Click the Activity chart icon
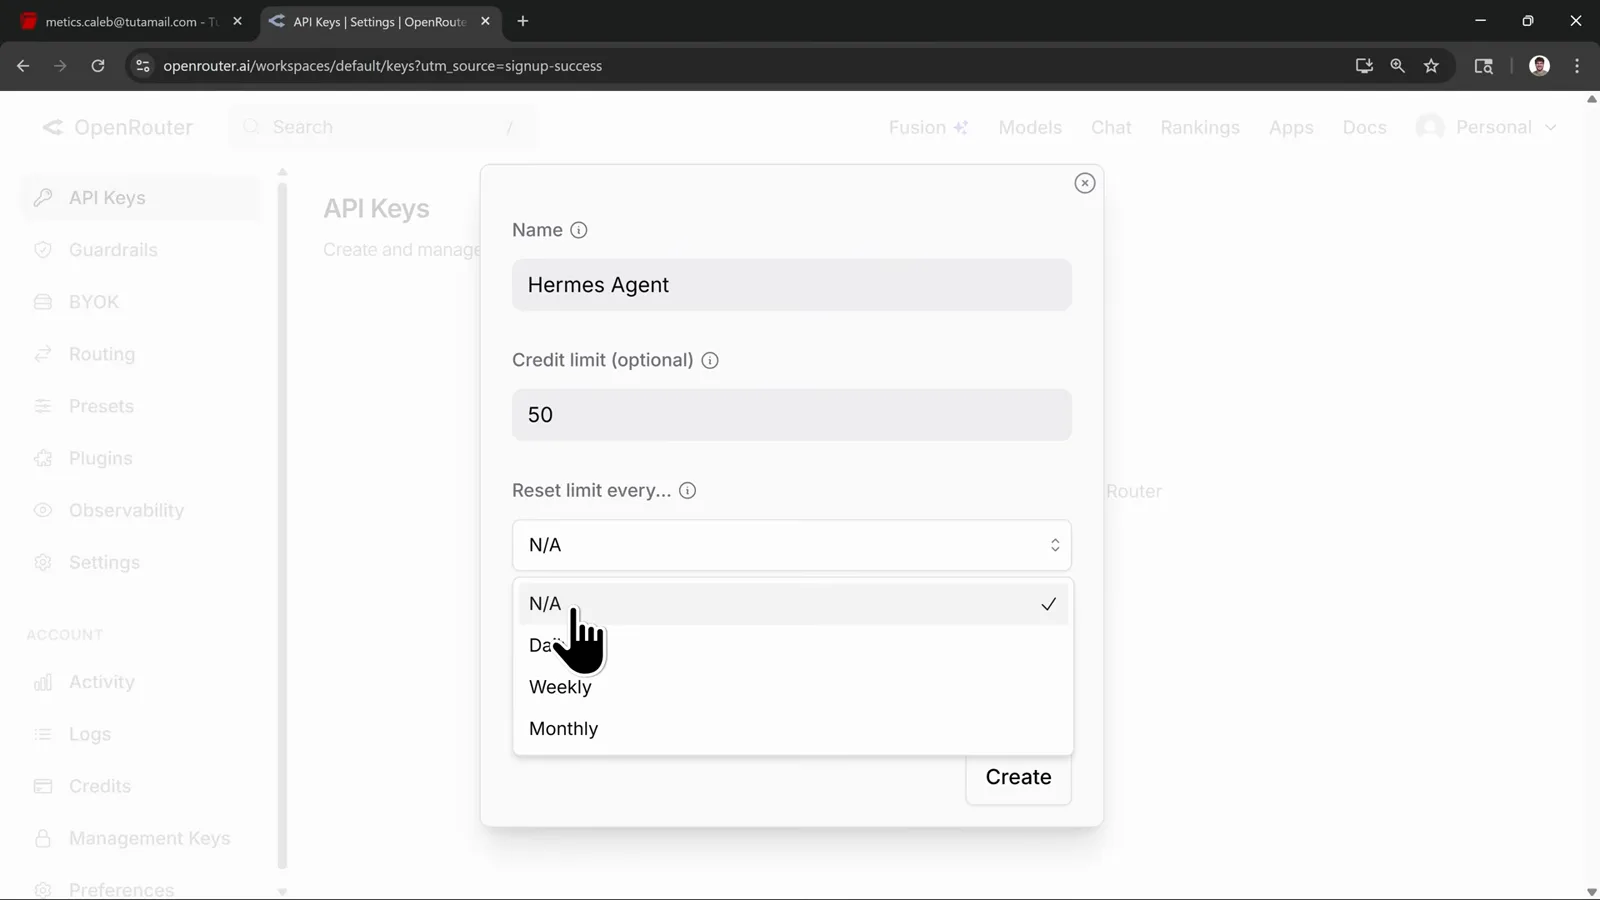The width and height of the screenshot is (1600, 900). click(43, 682)
